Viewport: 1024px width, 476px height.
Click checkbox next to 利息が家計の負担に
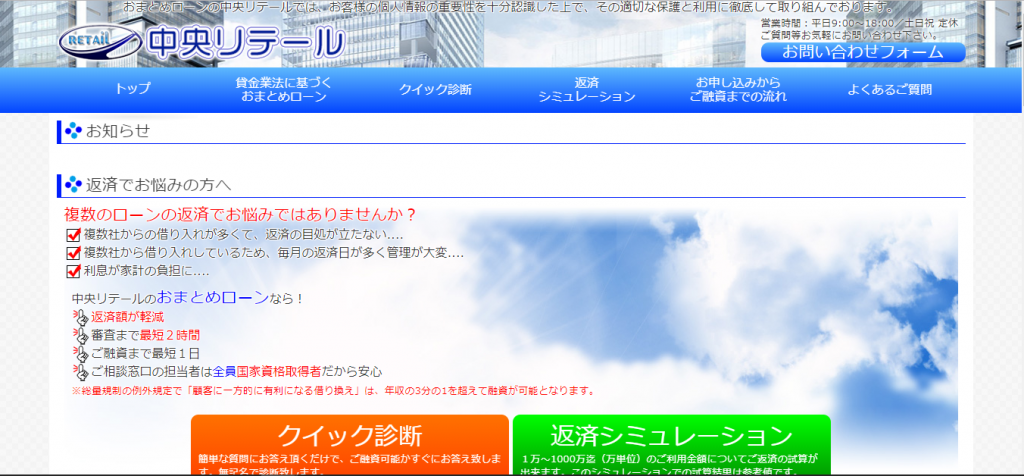coord(73,271)
